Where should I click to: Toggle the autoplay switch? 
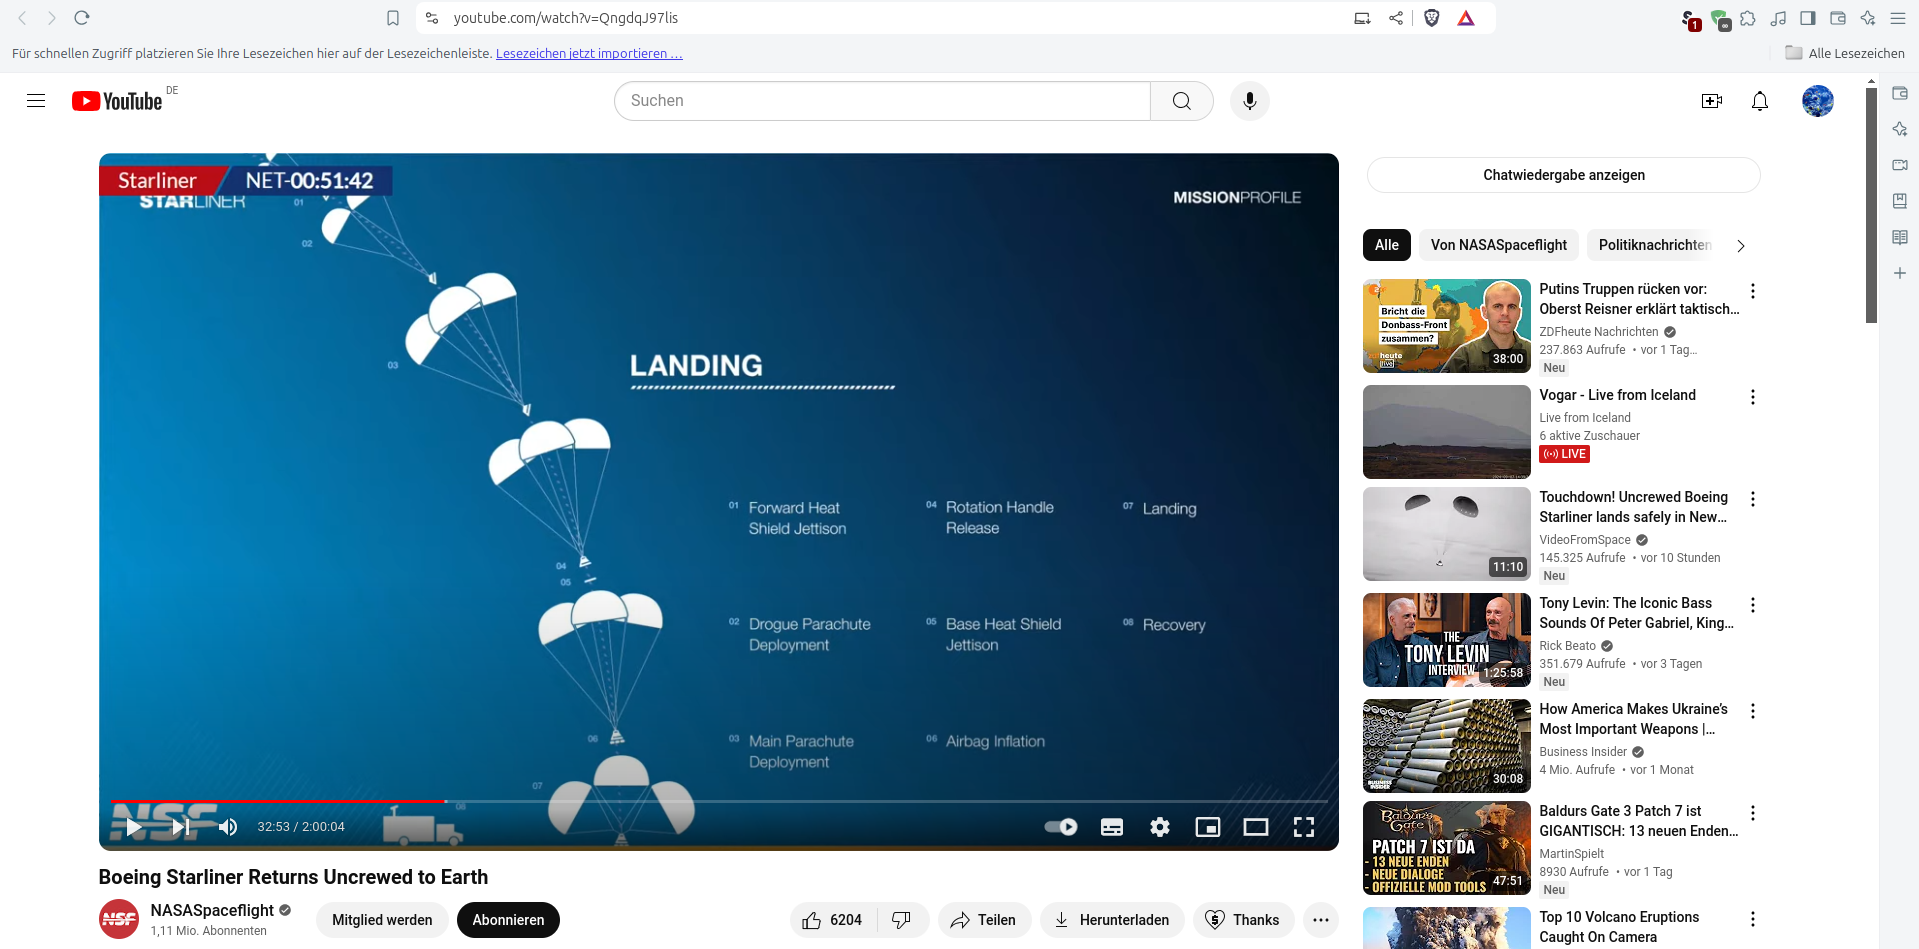(1061, 827)
